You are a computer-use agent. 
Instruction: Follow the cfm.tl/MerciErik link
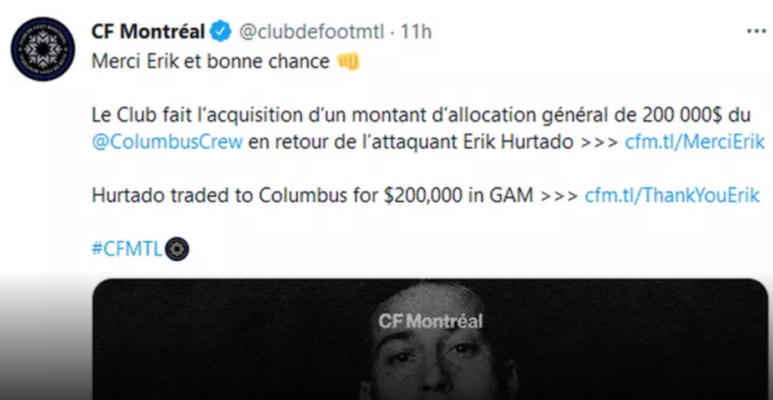pyautogui.click(x=694, y=142)
